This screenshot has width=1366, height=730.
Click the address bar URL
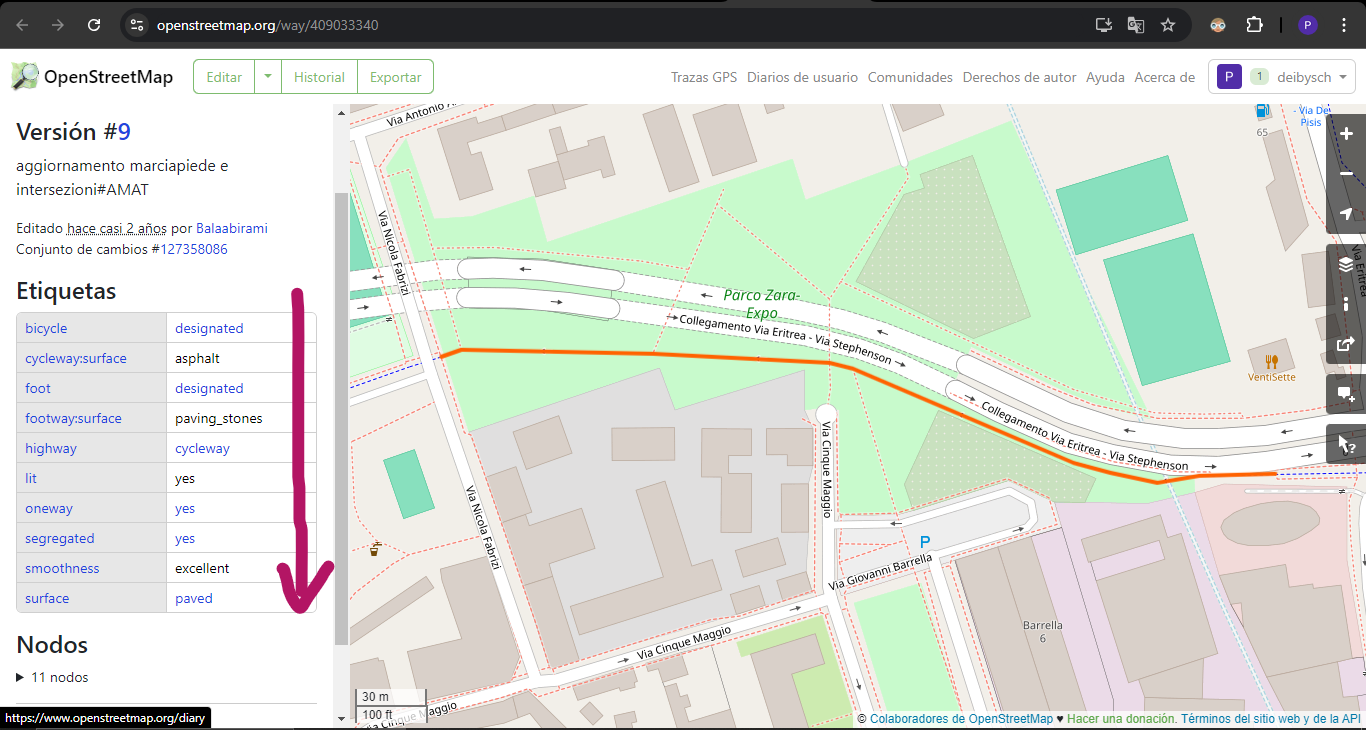coord(268,25)
